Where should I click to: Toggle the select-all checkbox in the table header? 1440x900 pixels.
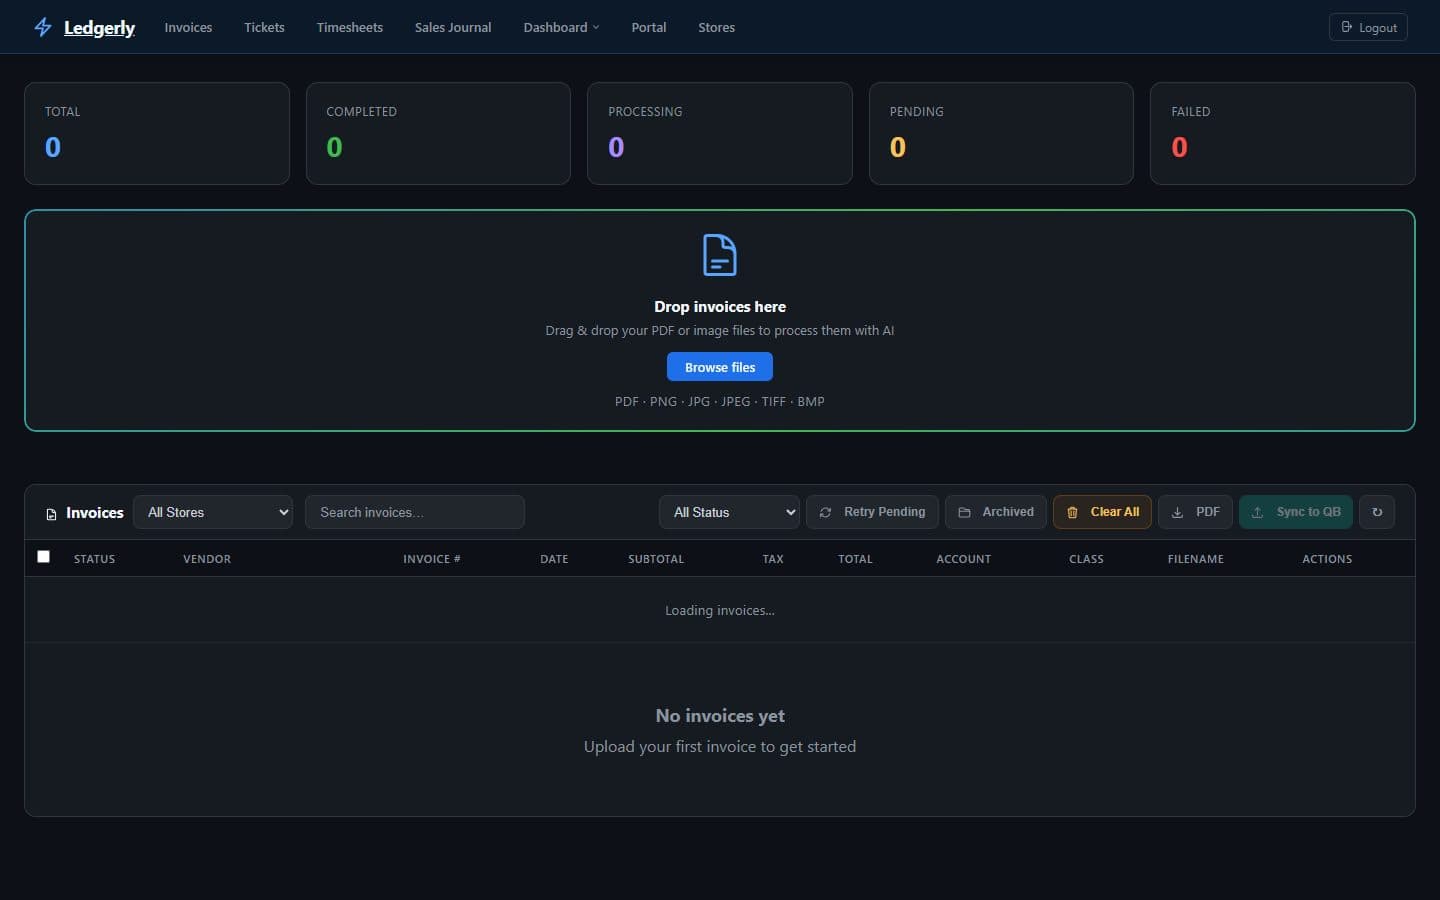point(43,557)
